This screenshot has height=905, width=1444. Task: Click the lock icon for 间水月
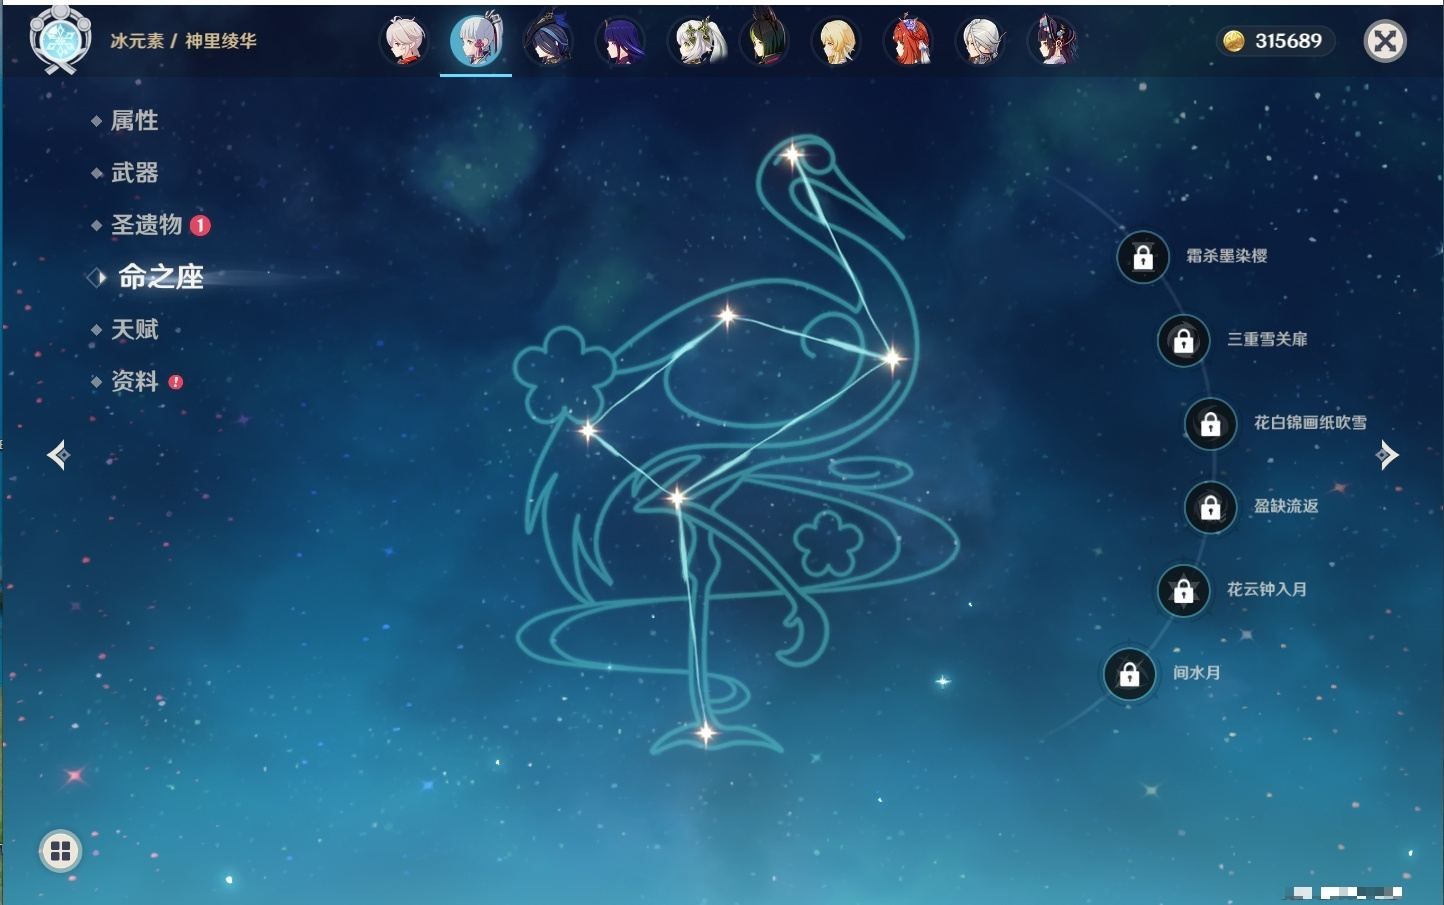[1129, 674]
